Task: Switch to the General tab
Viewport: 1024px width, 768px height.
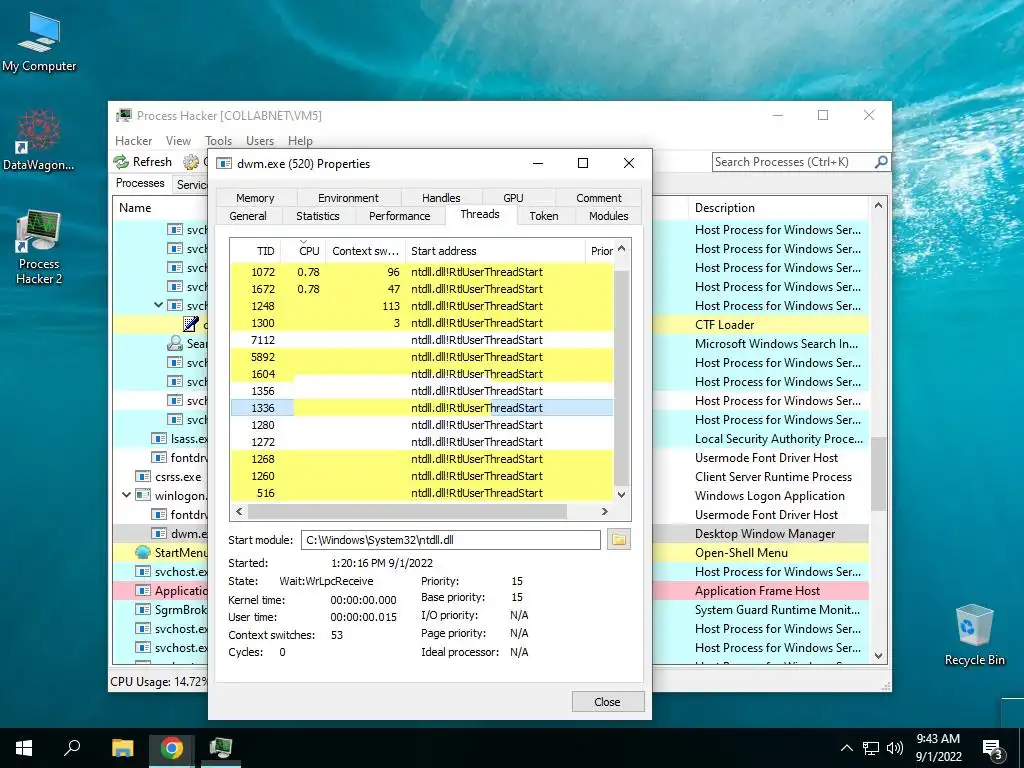Action: coord(248,216)
